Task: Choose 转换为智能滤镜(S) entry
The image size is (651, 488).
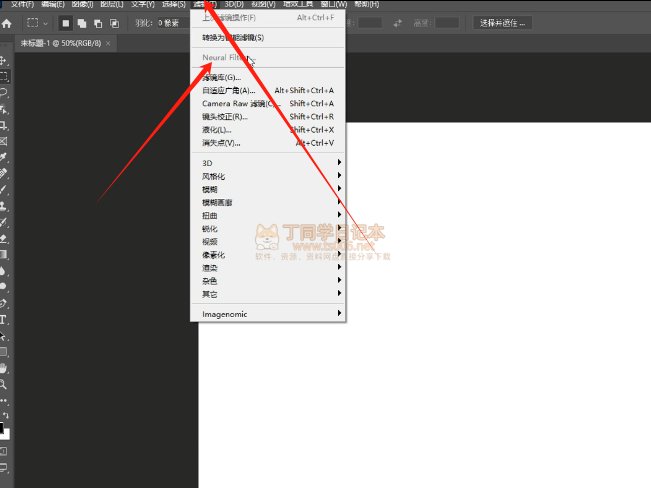Action: click(268, 37)
